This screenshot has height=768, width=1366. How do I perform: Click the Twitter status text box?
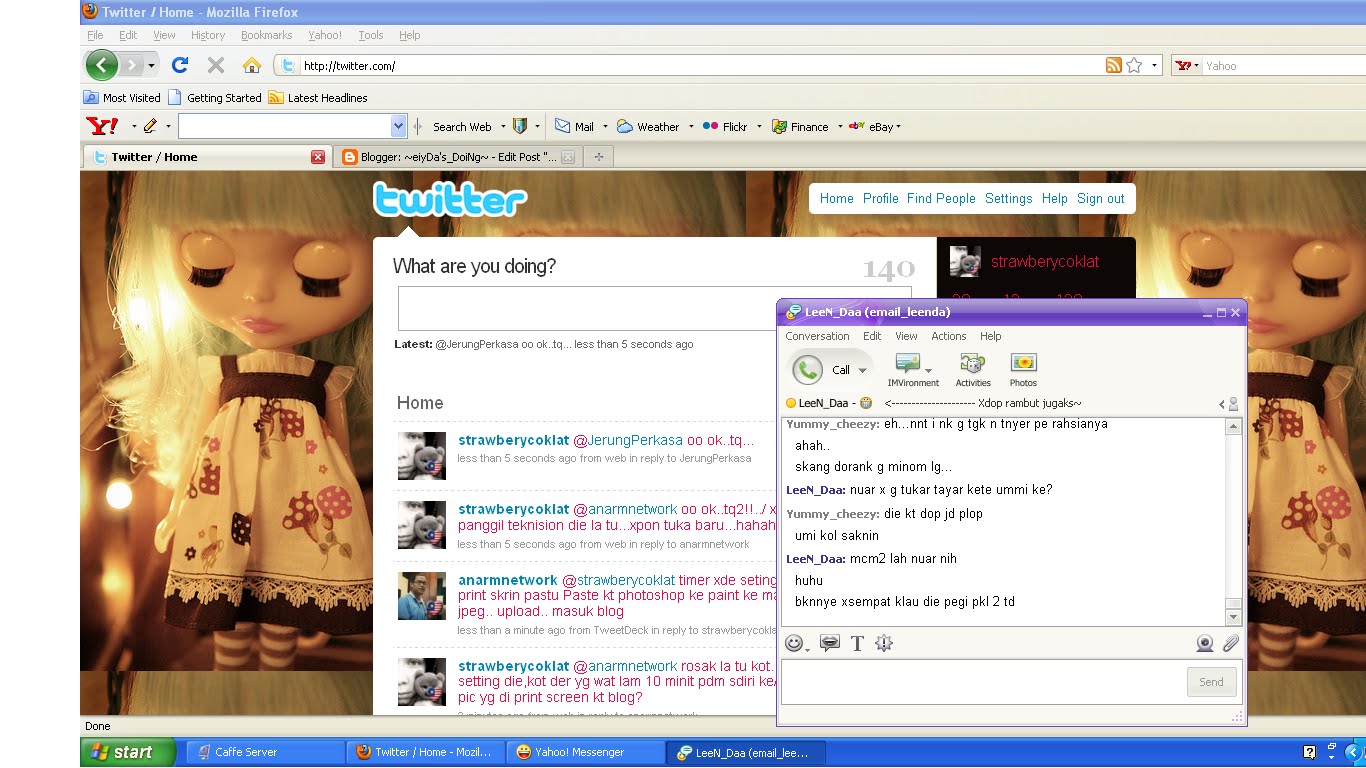click(x=654, y=308)
